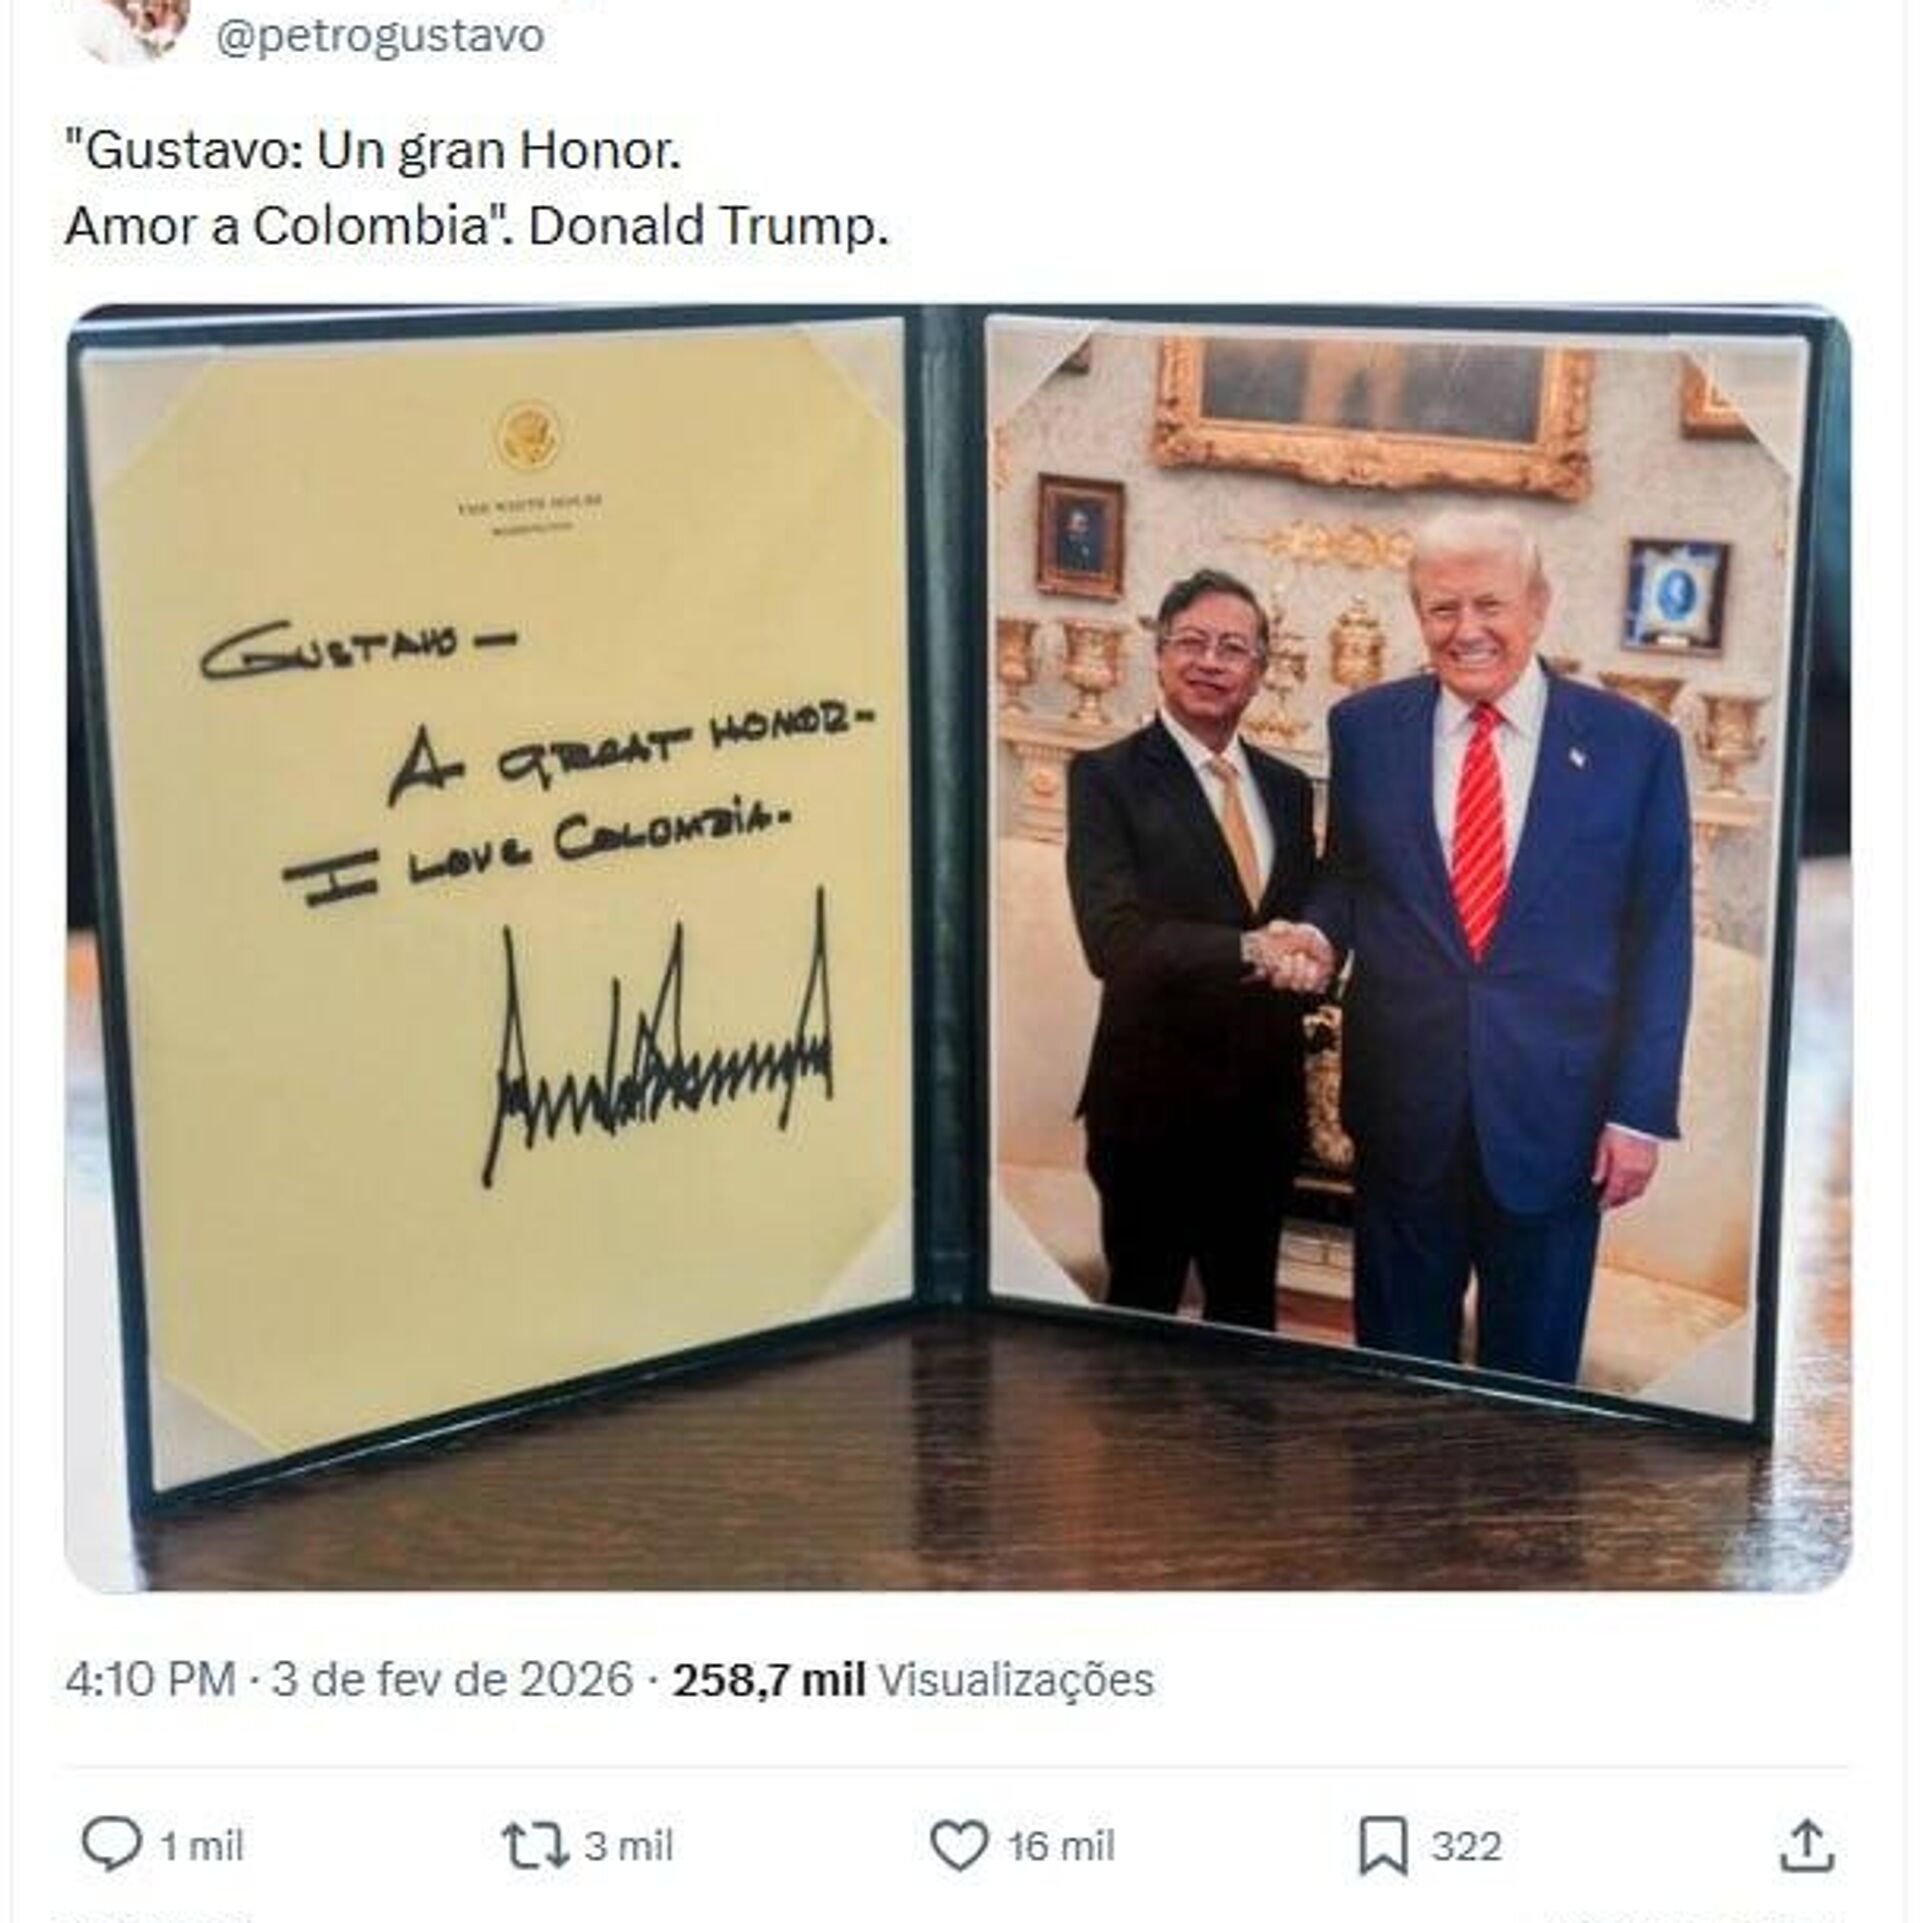The height and width of the screenshot is (1923, 1920).
Task: Click the 322 bookmarks count
Action: coord(1466,1846)
